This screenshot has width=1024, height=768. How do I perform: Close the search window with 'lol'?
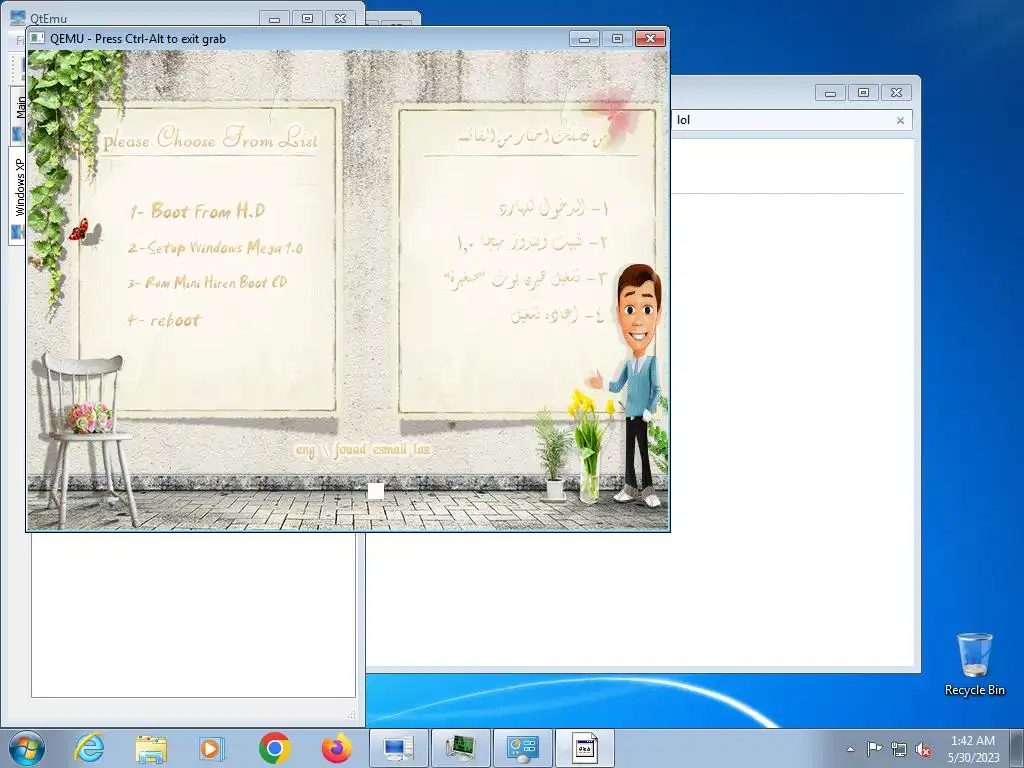pyautogui.click(x=896, y=93)
